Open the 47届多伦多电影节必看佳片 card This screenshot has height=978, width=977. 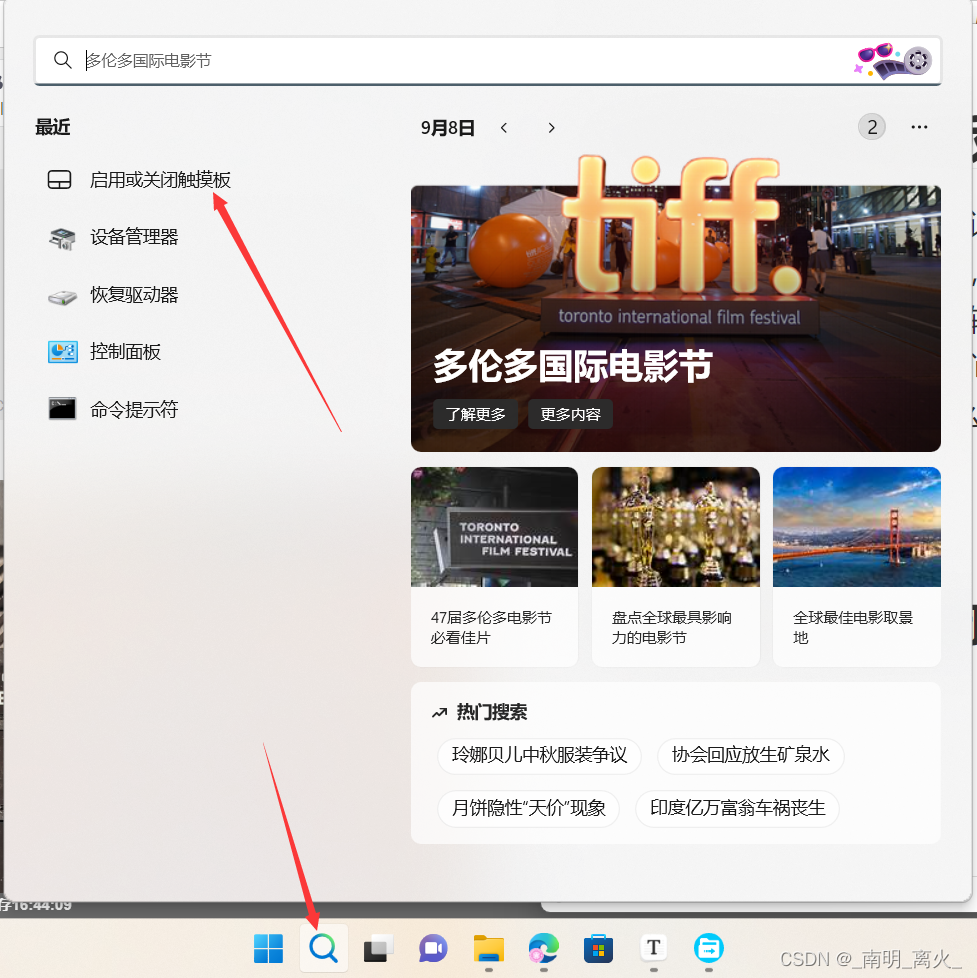(494, 566)
